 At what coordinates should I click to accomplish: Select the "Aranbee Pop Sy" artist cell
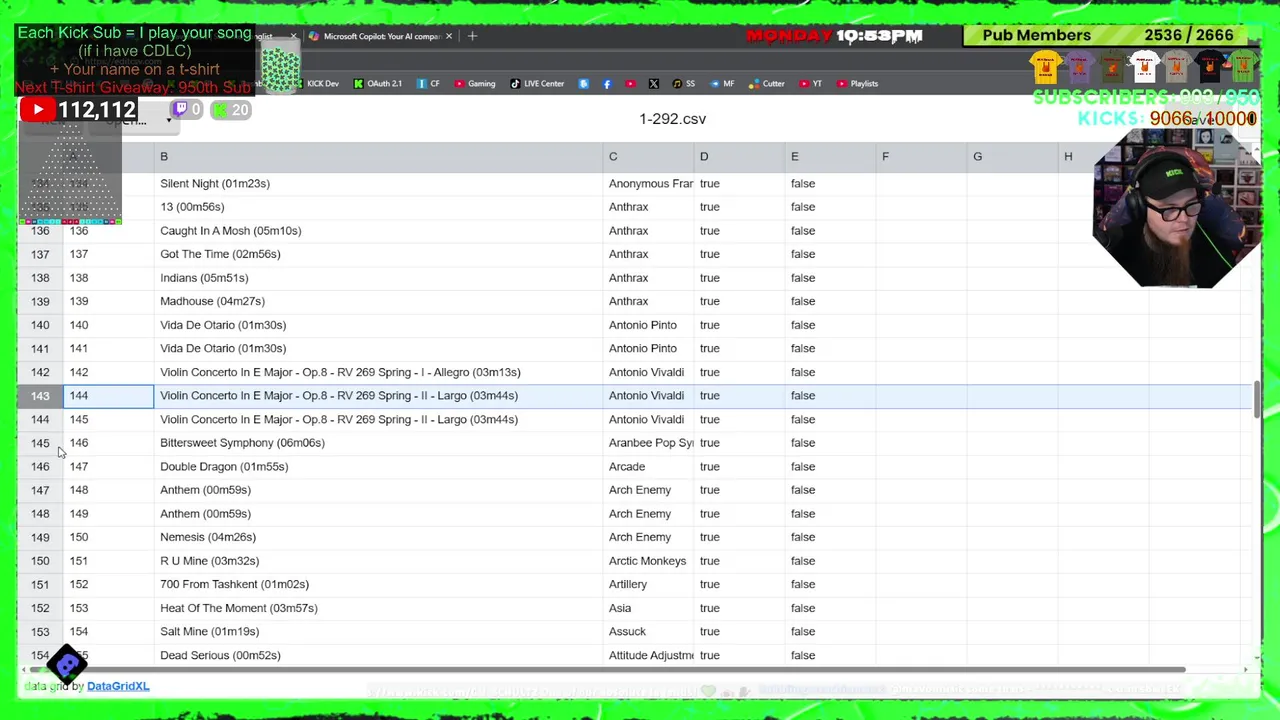click(x=648, y=443)
